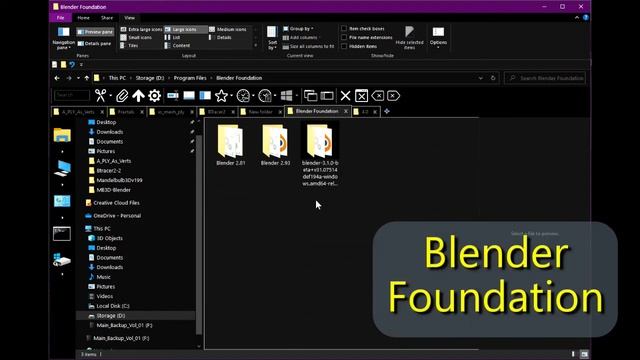Select Extra large icons layout
640x360 pixels.
click(x=141, y=29)
